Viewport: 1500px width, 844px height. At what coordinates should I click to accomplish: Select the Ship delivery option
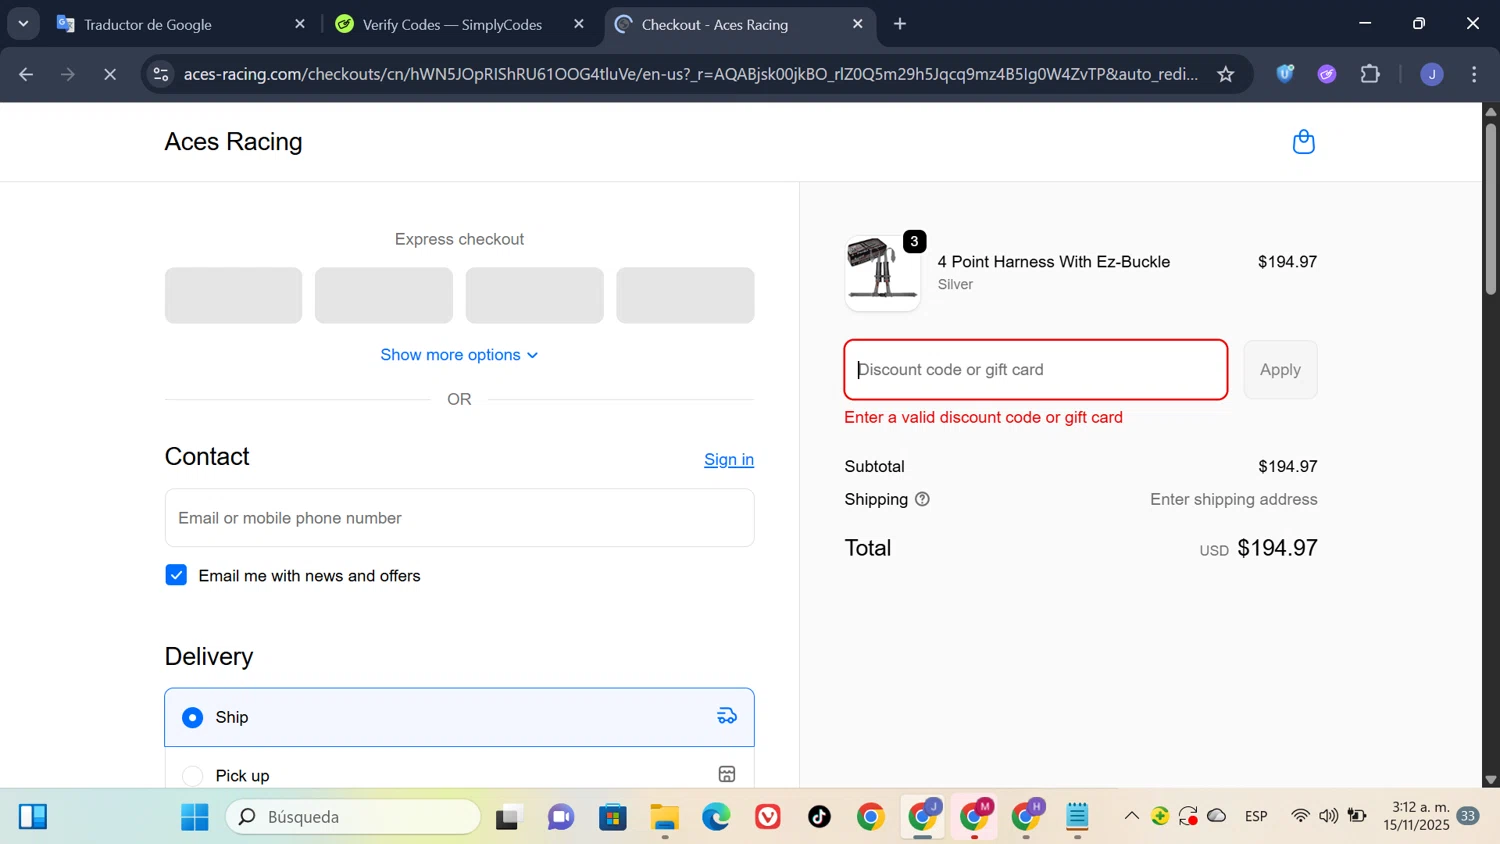click(x=459, y=717)
